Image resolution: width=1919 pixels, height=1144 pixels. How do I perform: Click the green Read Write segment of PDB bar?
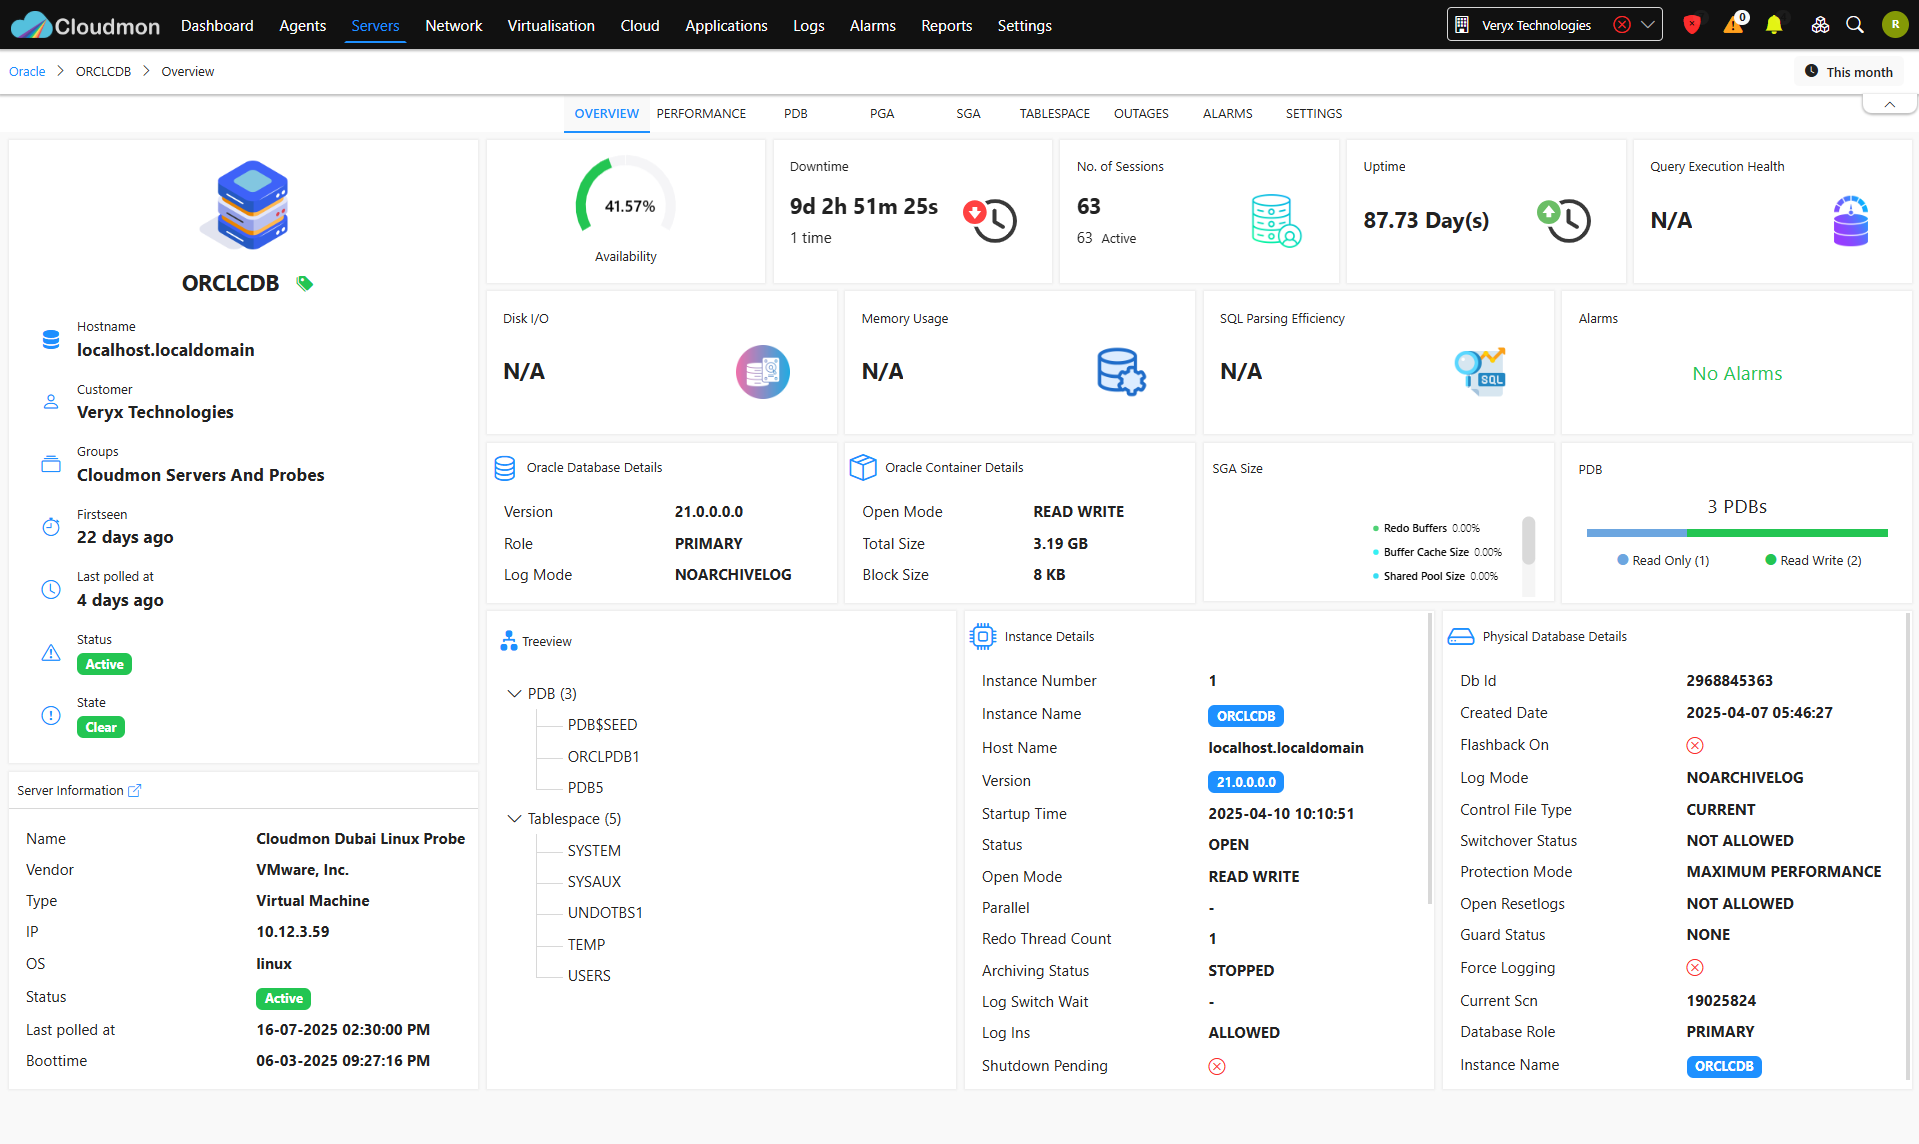point(1787,533)
